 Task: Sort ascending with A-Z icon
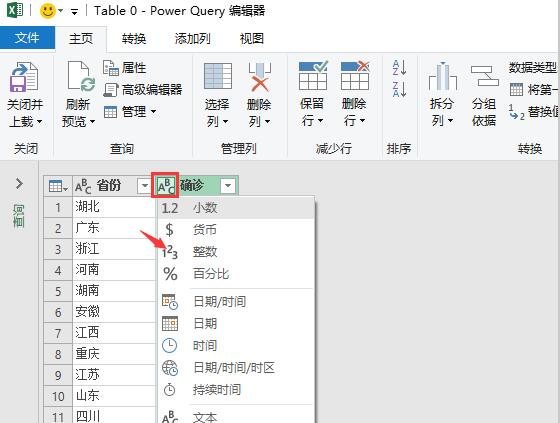[x=399, y=68]
